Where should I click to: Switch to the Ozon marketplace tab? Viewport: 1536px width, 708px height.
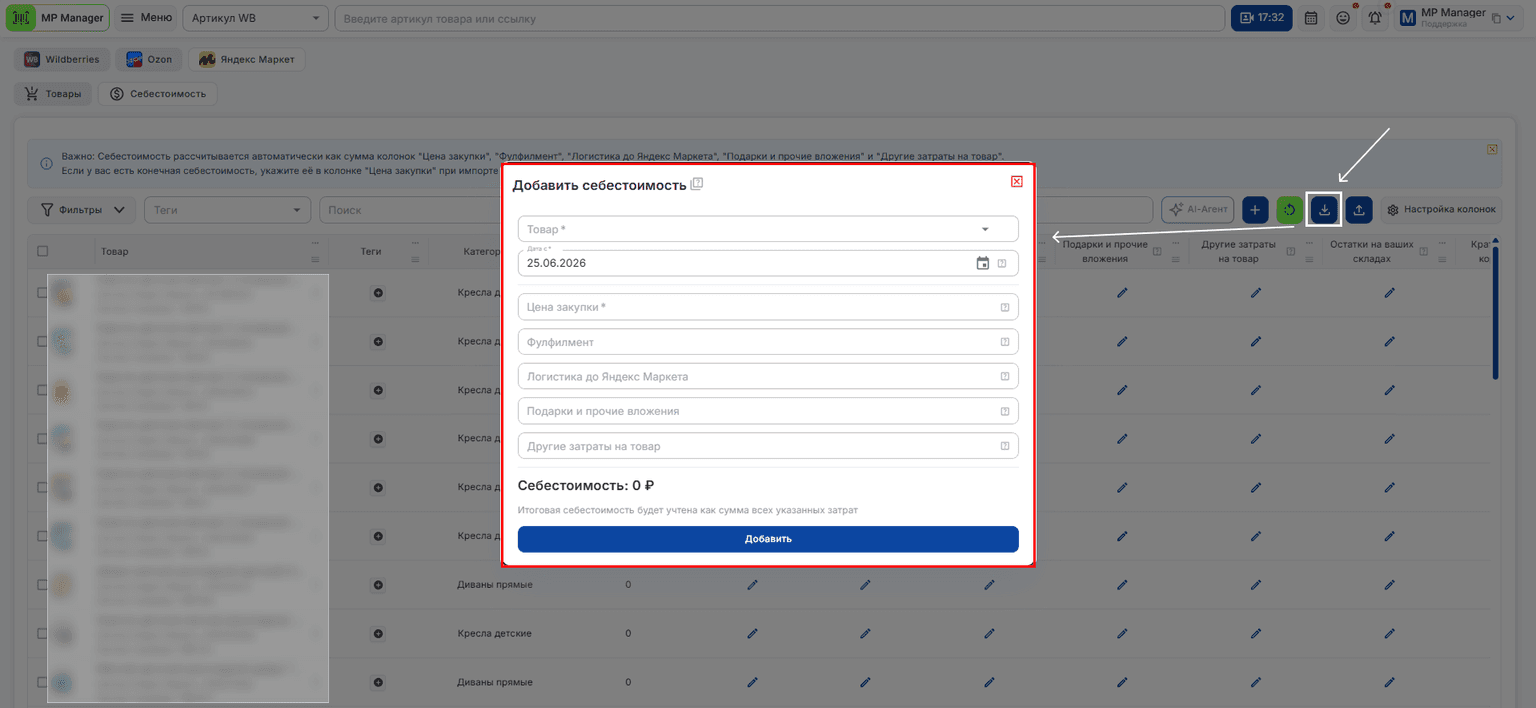click(x=149, y=59)
